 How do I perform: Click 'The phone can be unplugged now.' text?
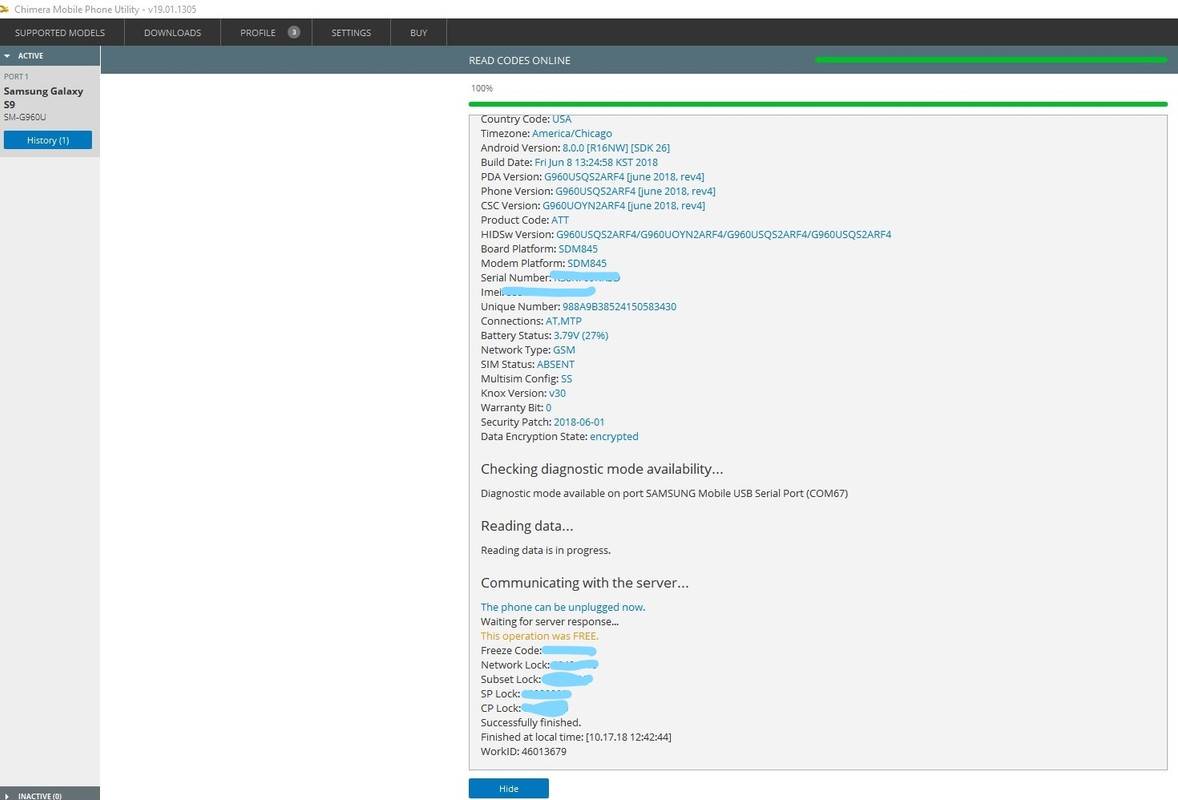(x=563, y=607)
